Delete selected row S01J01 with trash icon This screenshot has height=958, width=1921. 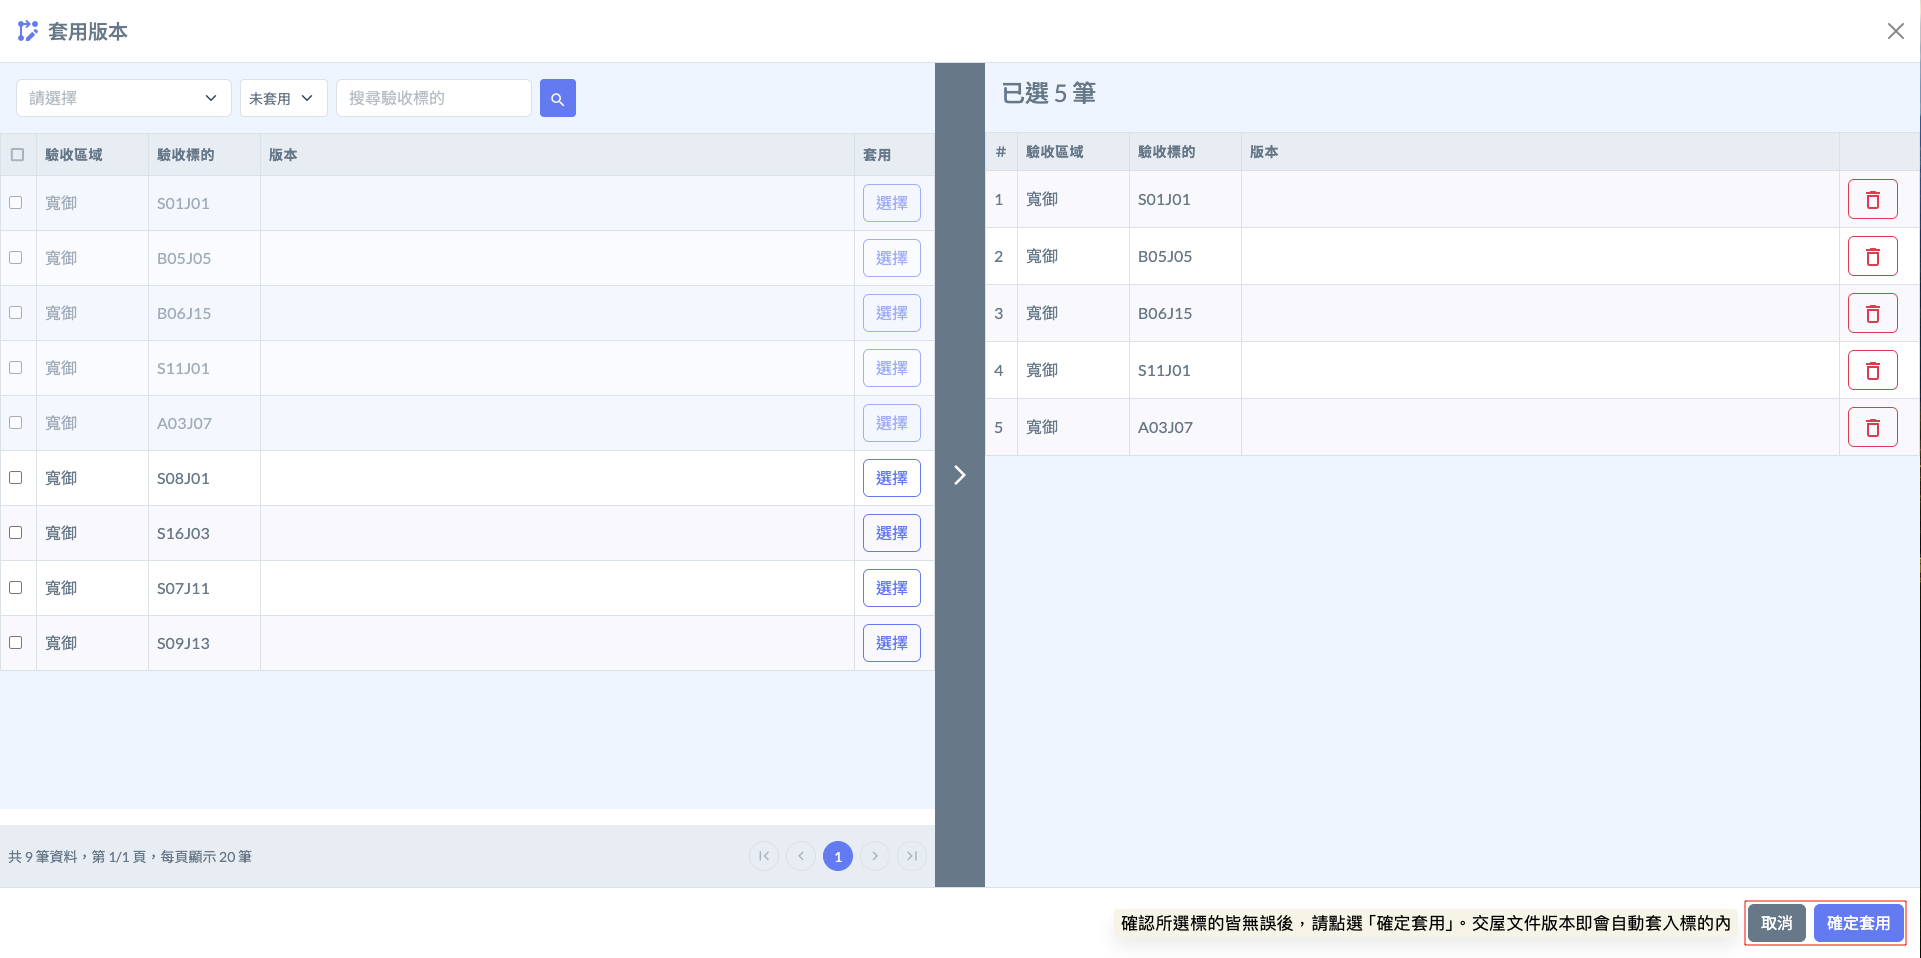(1872, 200)
